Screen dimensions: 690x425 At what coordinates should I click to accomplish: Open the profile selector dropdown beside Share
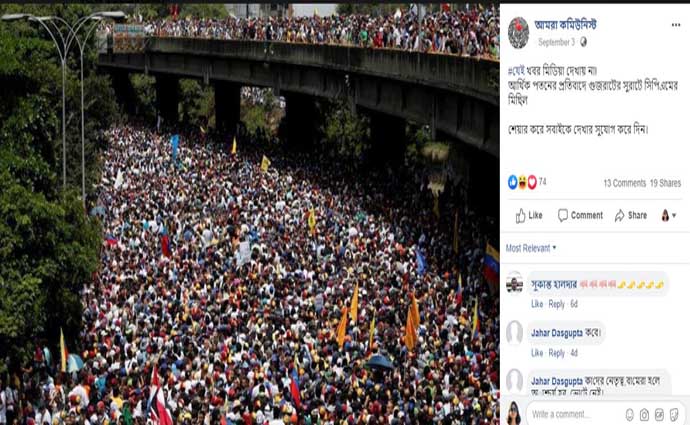[x=668, y=216]
